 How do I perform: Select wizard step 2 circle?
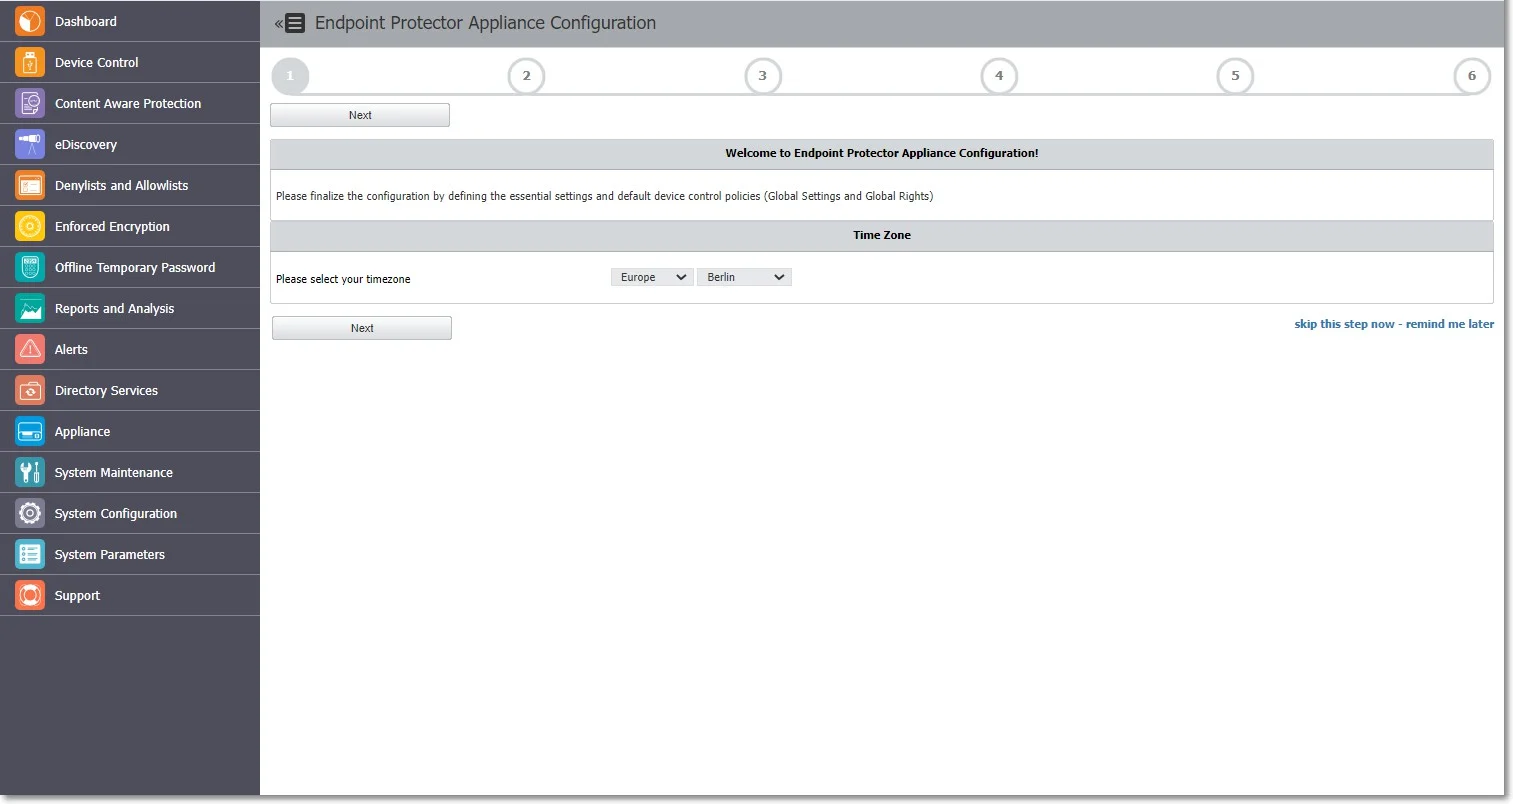click(526, 76)
